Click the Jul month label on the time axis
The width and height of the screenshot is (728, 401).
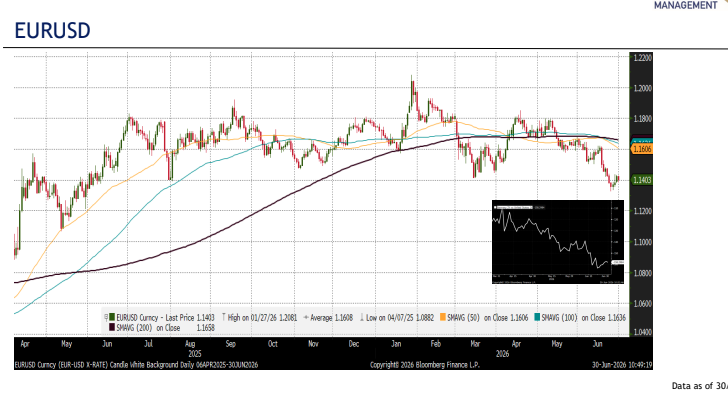coord(148,344)
